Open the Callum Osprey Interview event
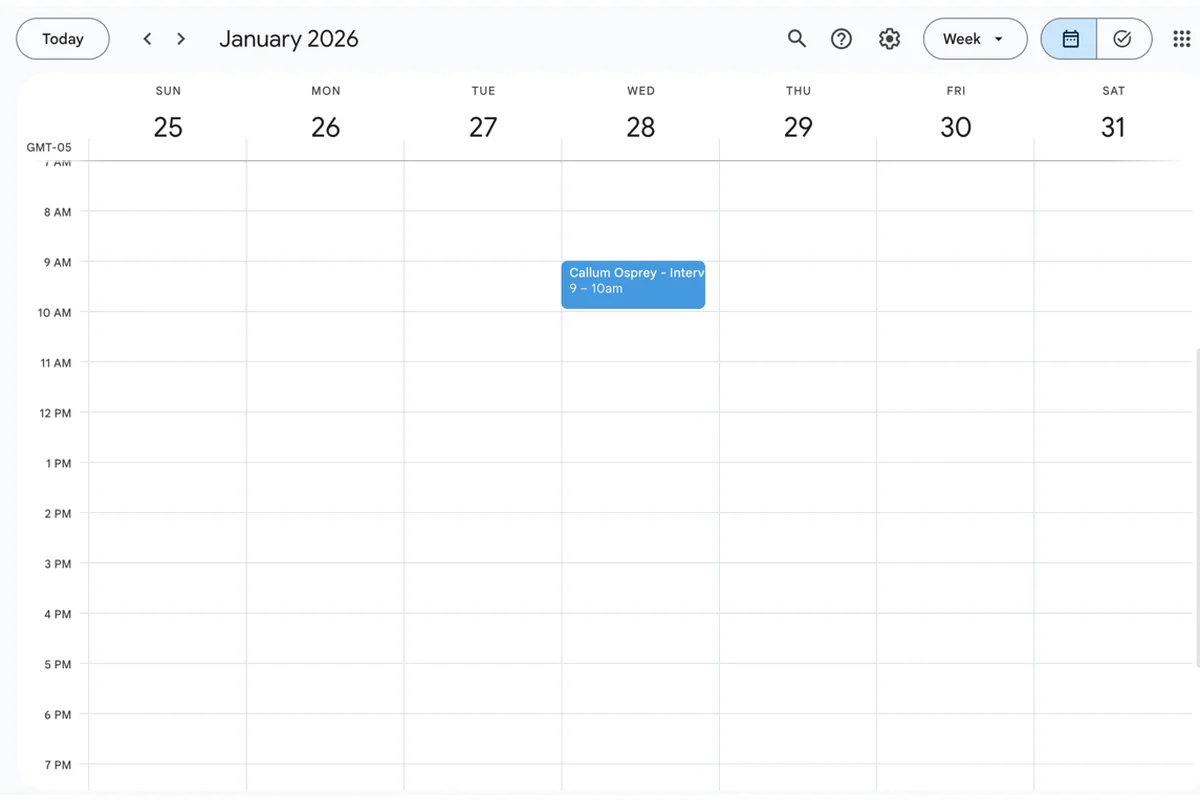This screenshot has width=1200, height=800. coord(633,284)
